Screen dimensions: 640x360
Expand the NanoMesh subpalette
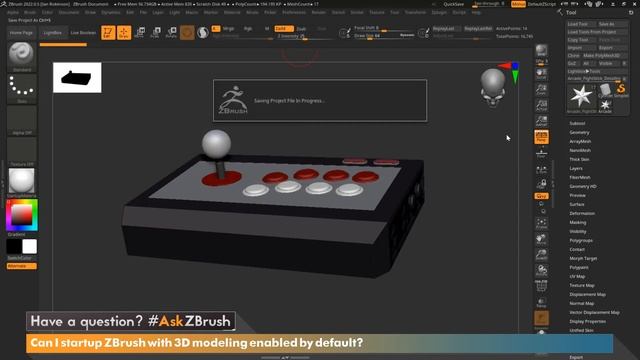[580, 150]
